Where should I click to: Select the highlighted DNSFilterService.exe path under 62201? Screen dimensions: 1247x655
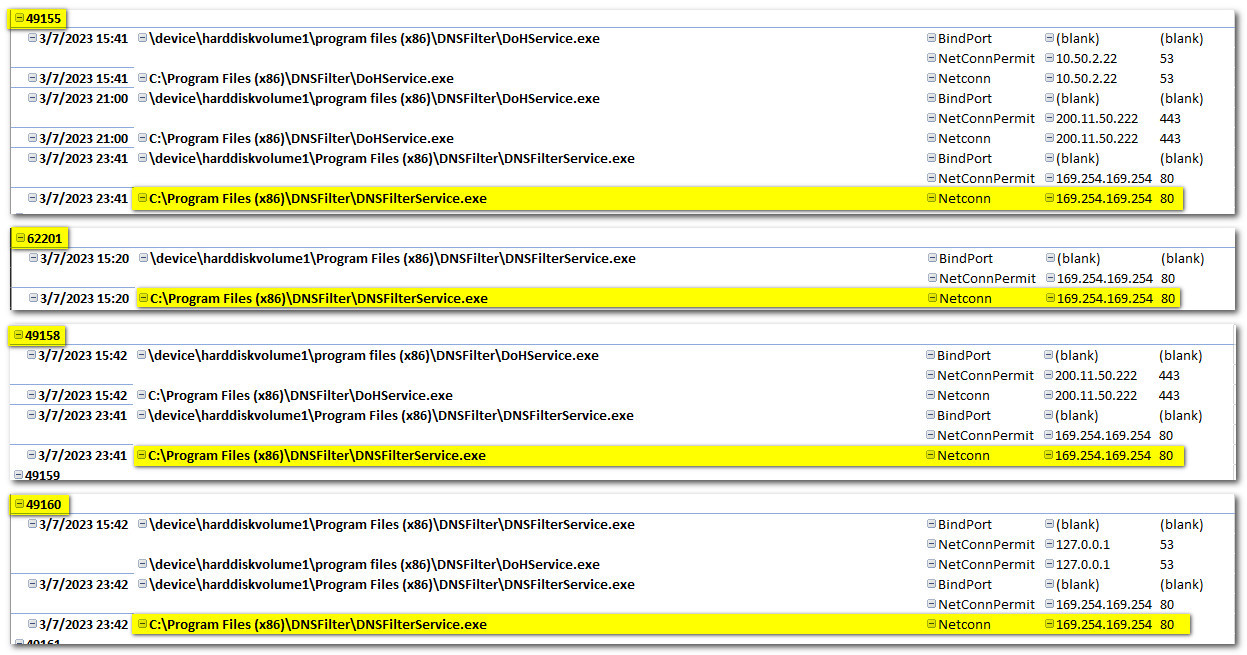click(x=318, y=298)
